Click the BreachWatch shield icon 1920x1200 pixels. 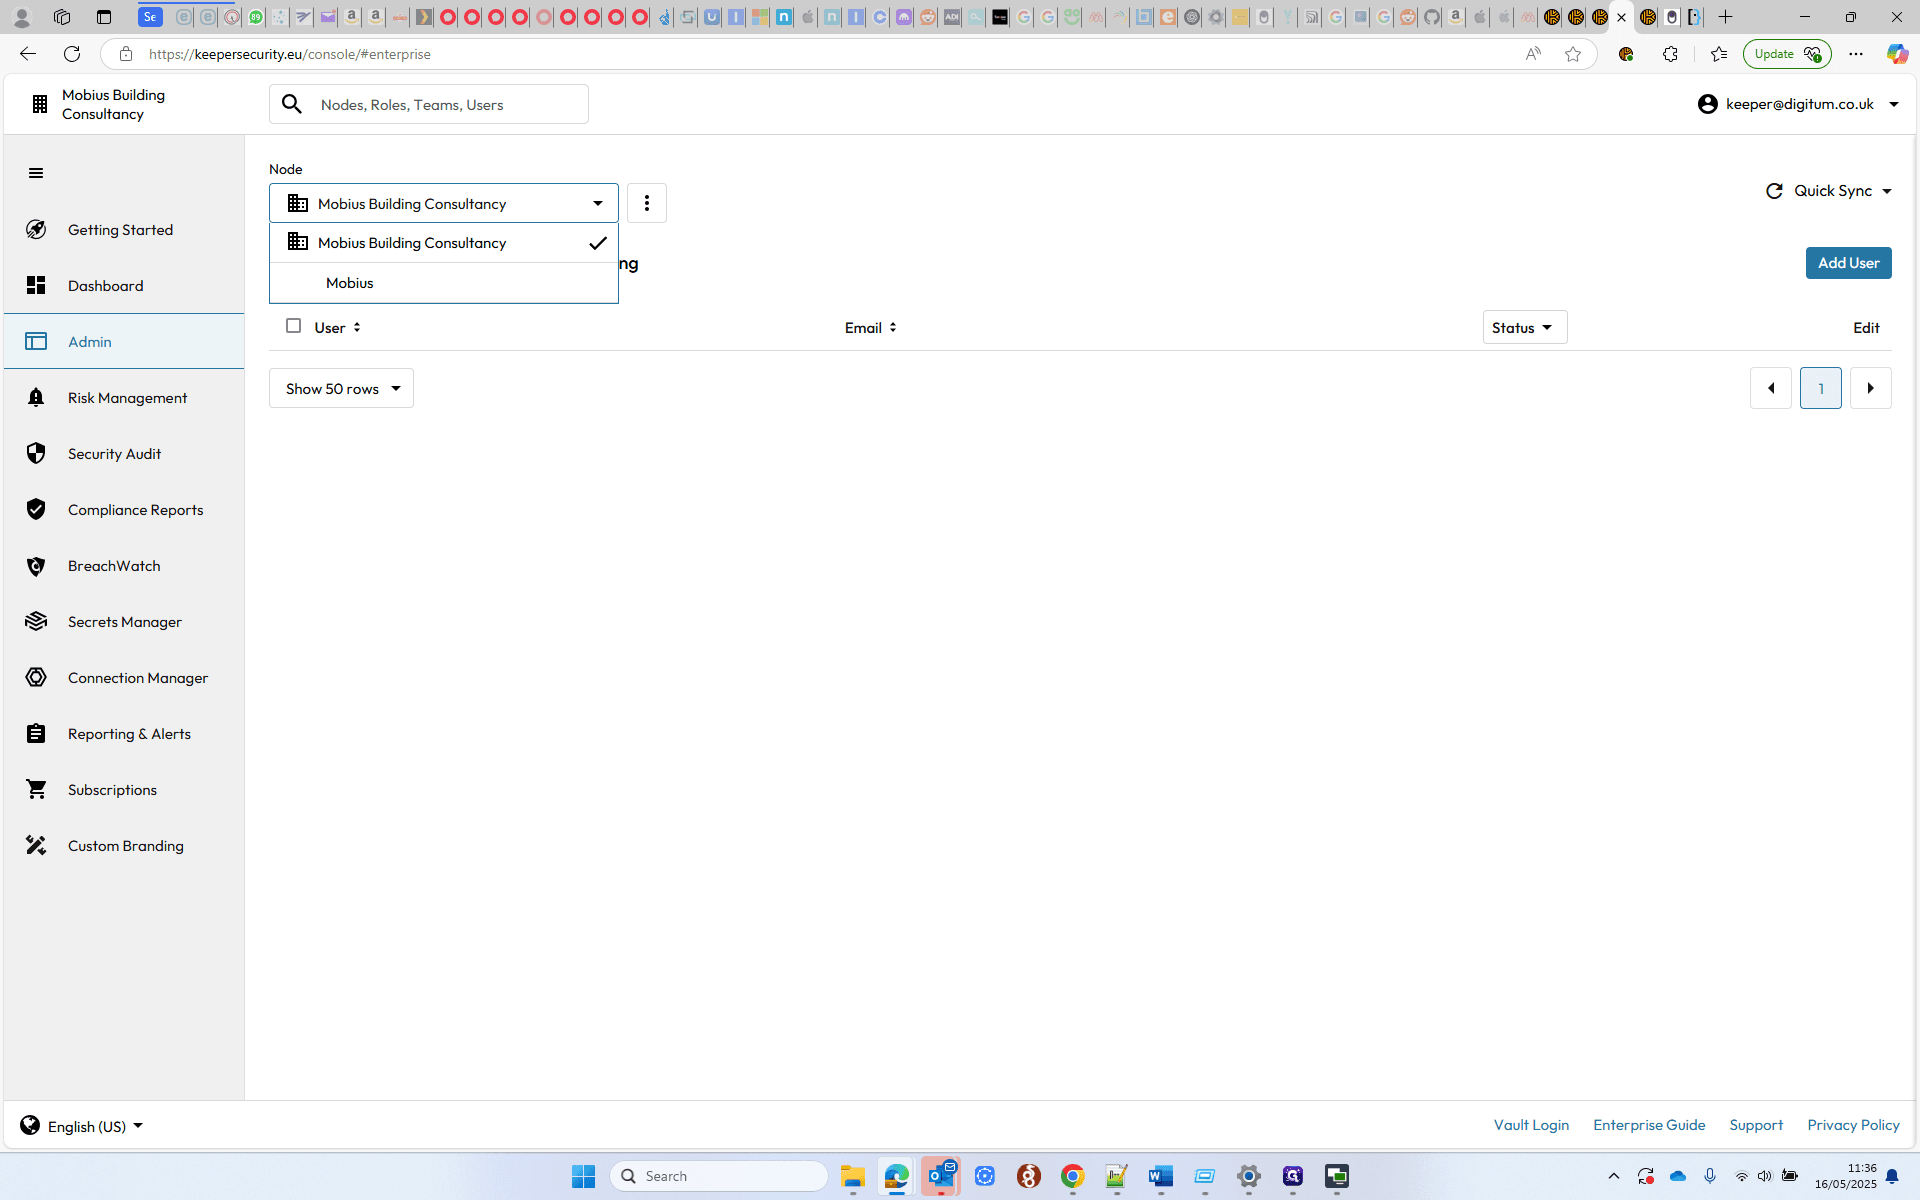tap(36, 566)
